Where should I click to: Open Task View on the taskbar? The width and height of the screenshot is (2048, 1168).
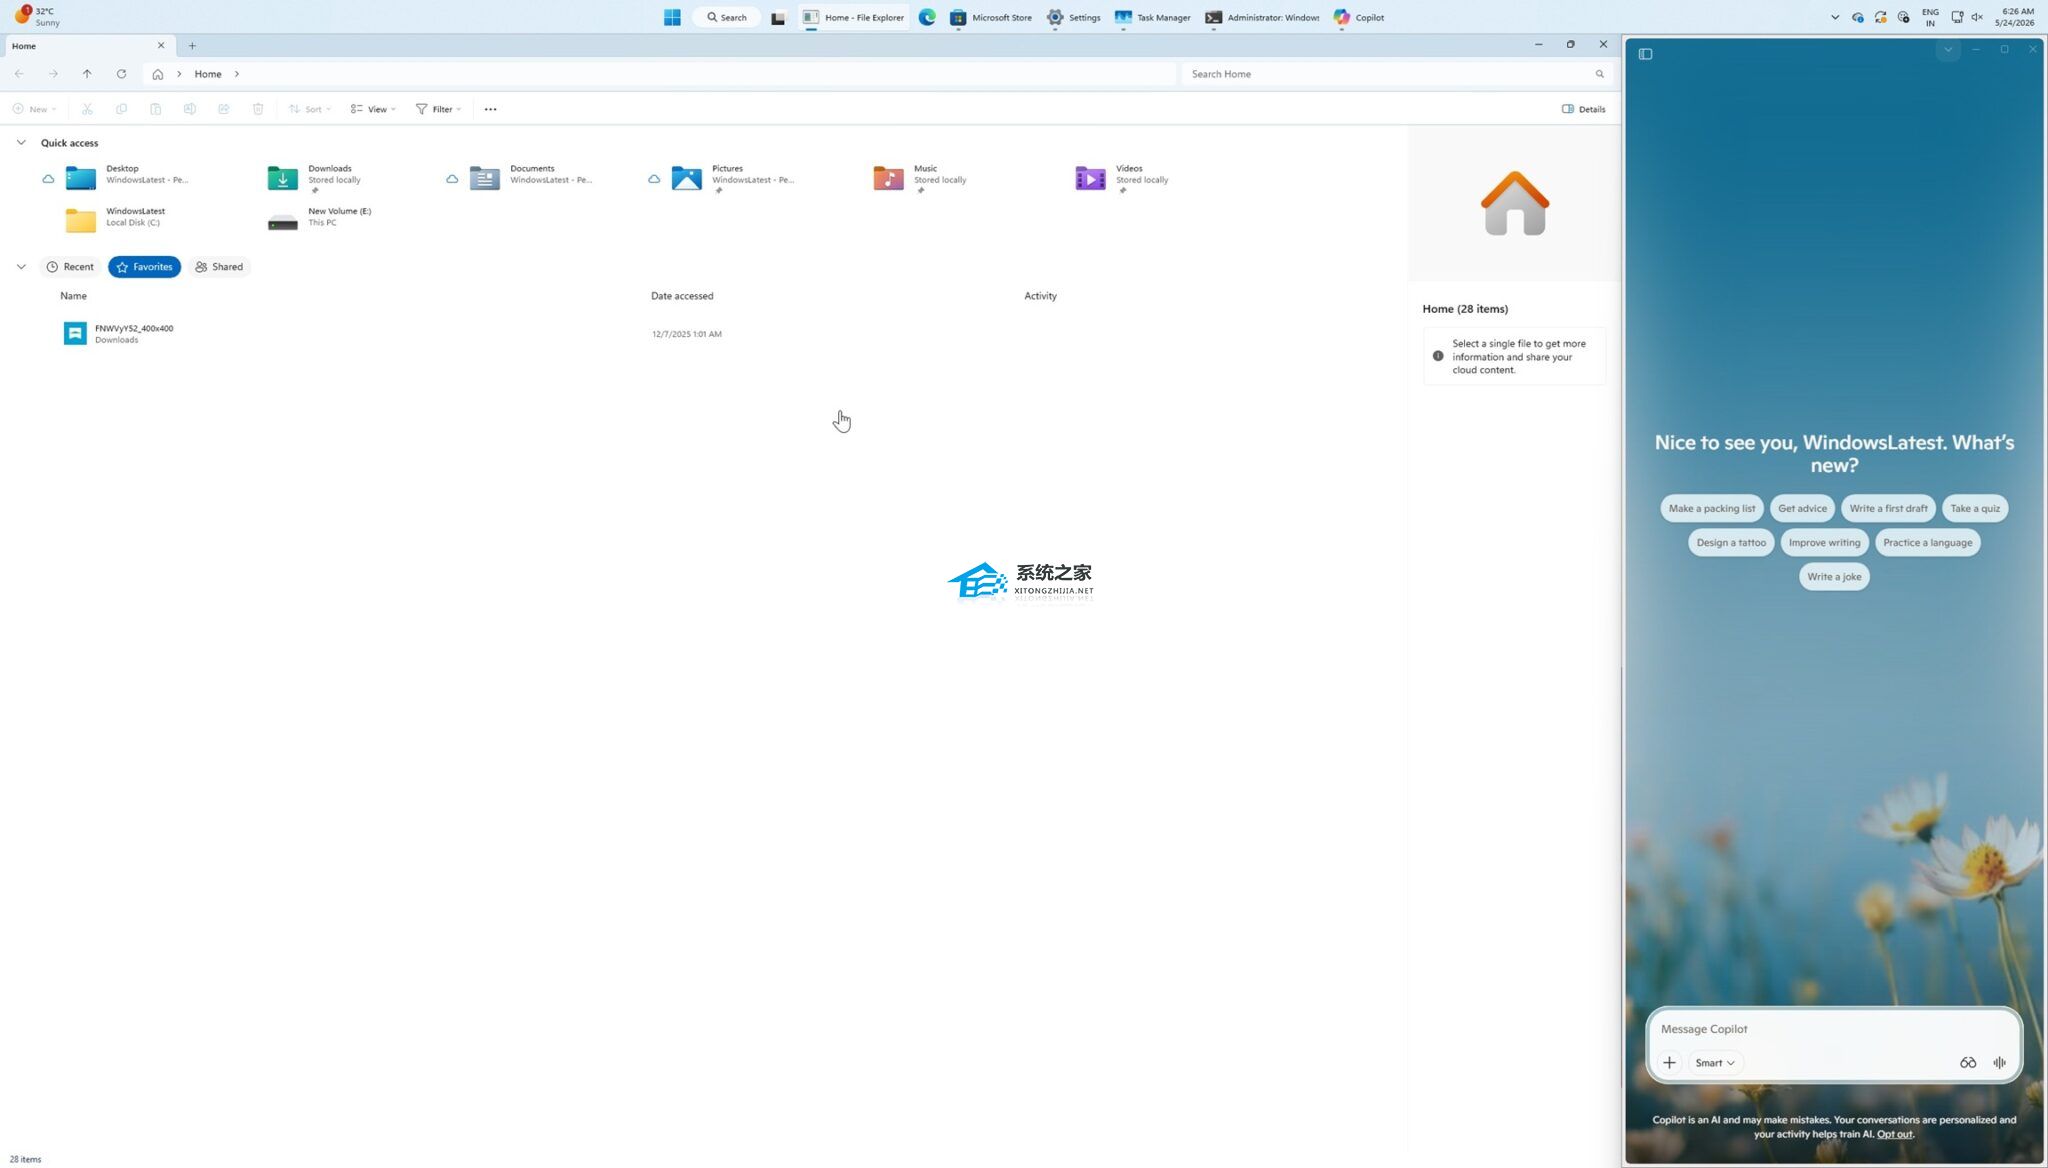(x=778, y=17)
